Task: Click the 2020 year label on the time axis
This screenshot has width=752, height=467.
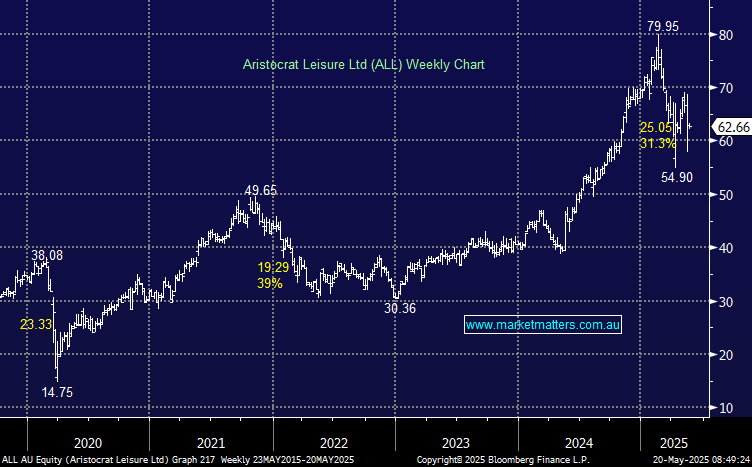Action: pos(88,443)
